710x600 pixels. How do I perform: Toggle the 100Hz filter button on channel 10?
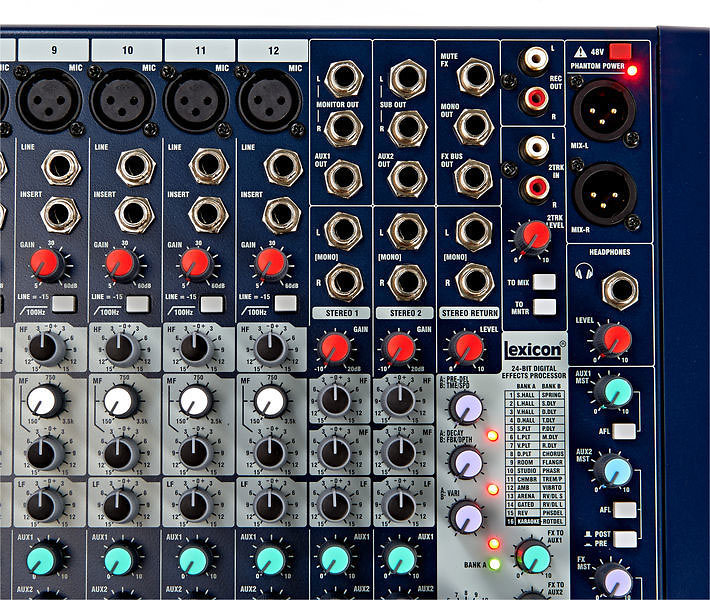click(x=138, y=304)
